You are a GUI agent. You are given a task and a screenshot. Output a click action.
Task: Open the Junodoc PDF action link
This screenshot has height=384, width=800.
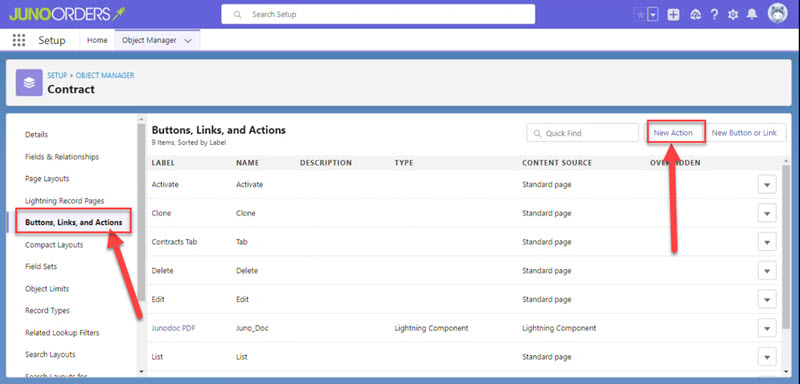[173, 328]
